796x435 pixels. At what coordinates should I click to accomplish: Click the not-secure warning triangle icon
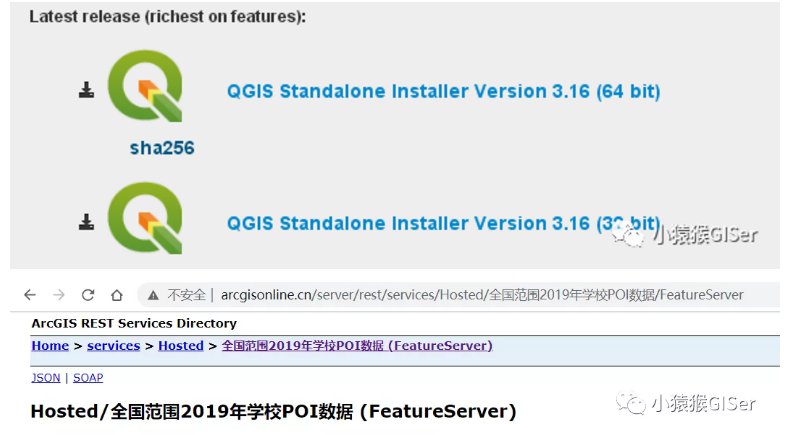pyautogui.click(x=152, y=295)
